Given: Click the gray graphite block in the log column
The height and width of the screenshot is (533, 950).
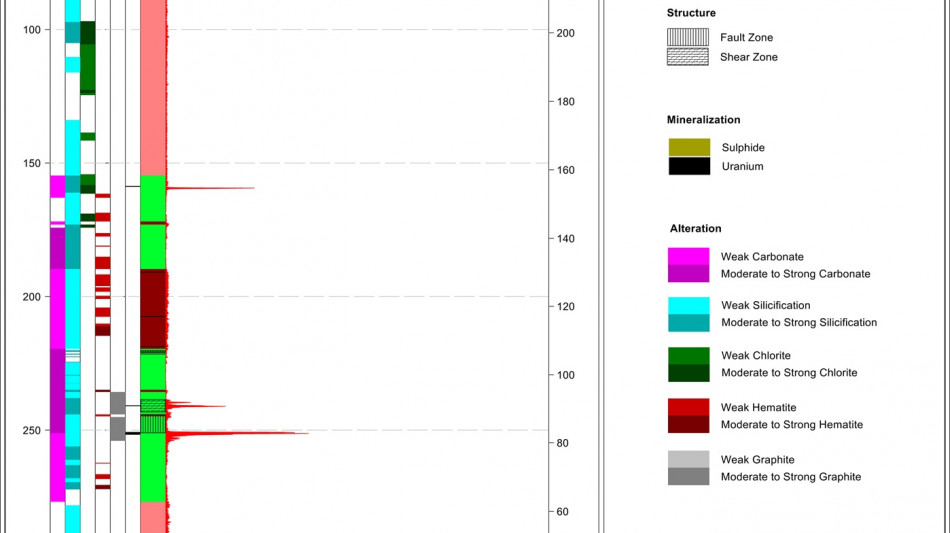Looking at the screenshot, I should tap(118, 415).
